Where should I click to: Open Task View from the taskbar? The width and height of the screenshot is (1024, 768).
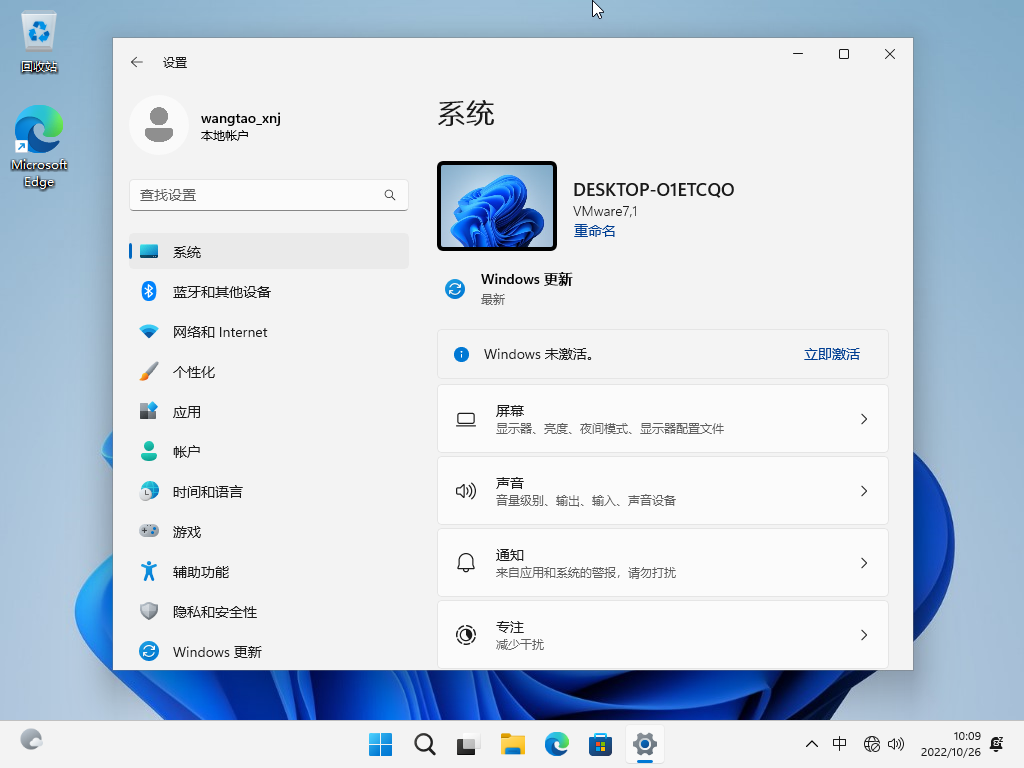coord(468,744)
